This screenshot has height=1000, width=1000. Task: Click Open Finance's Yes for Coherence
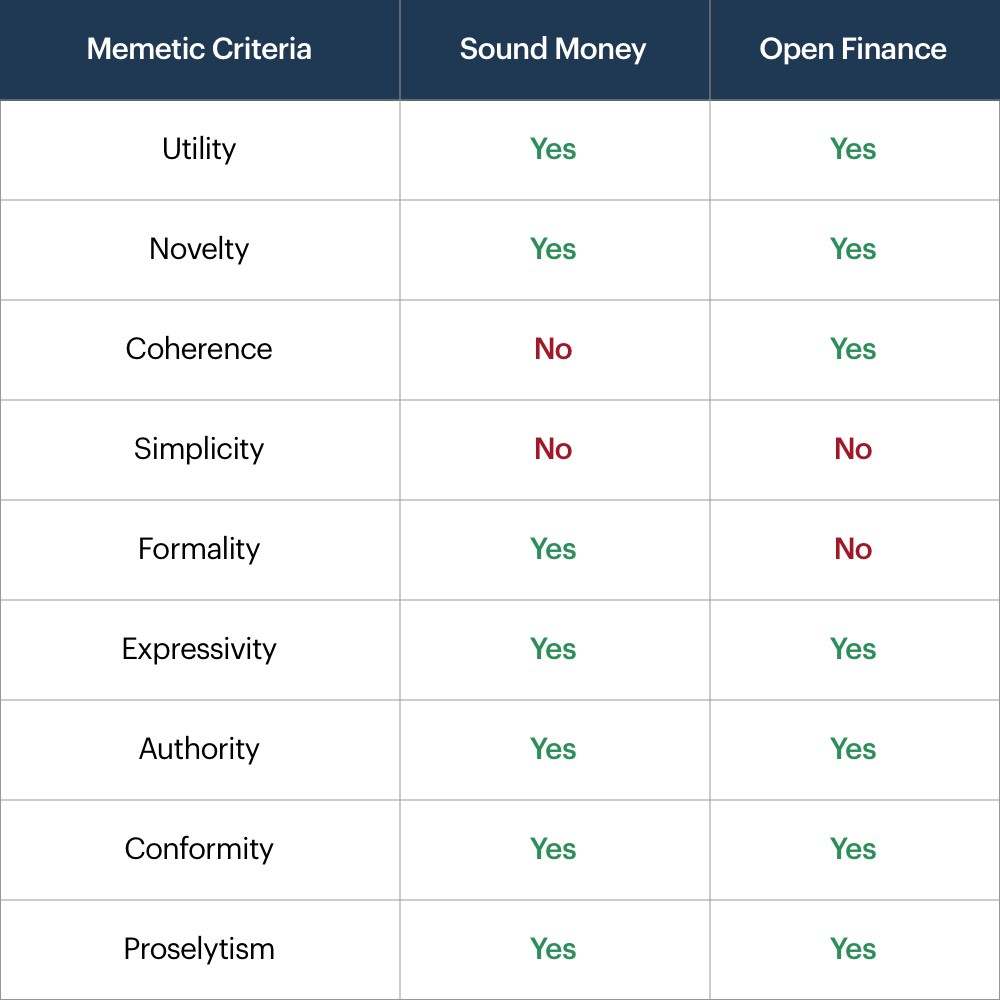pos(853,349)
